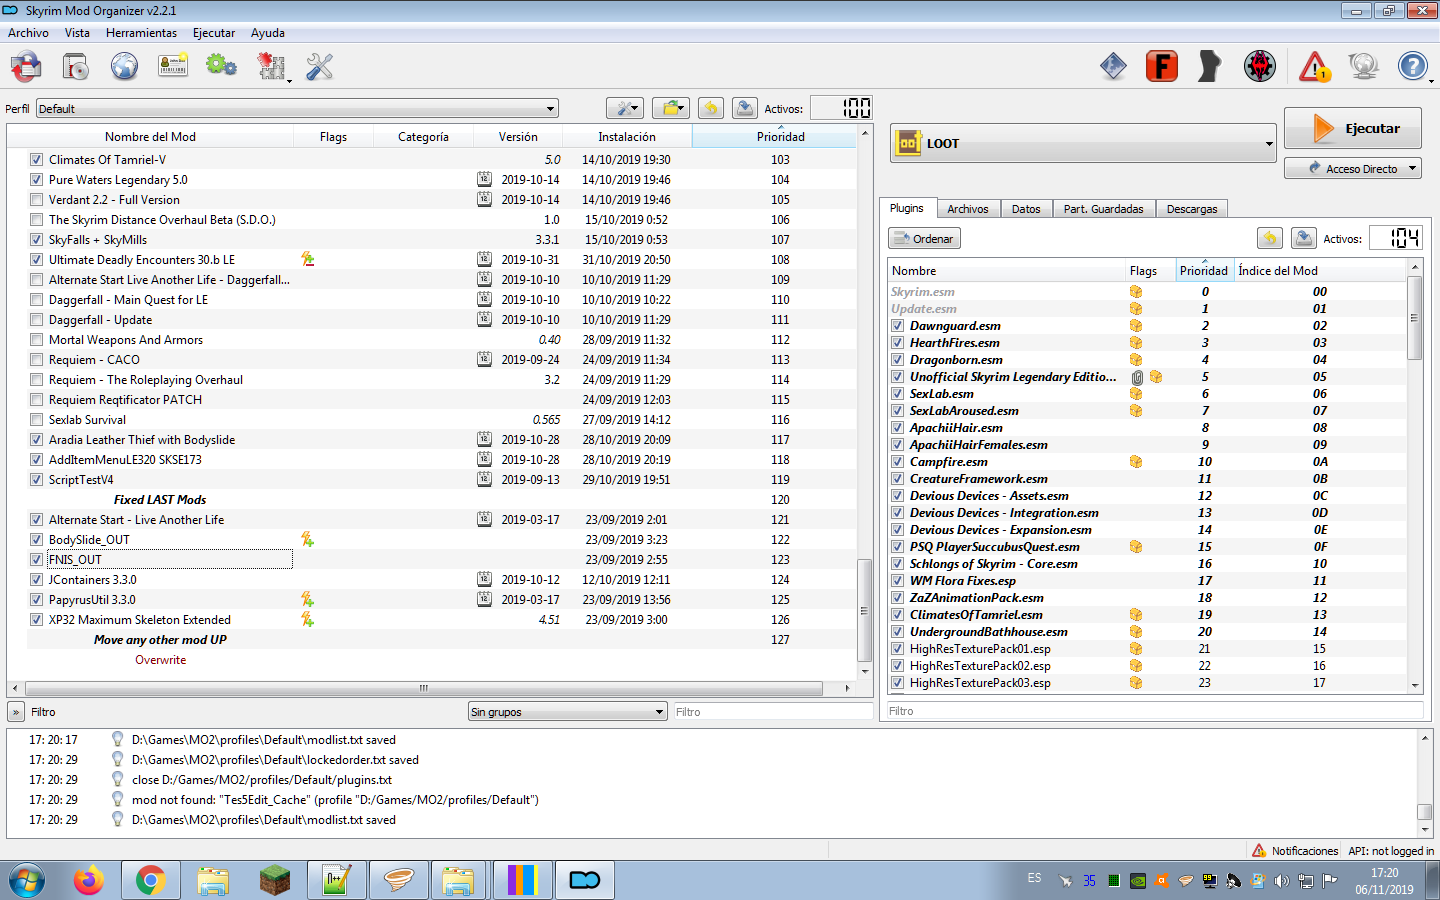
Task: Open the folder dropdown button above mod list
Action: click(x=671, y=108)
